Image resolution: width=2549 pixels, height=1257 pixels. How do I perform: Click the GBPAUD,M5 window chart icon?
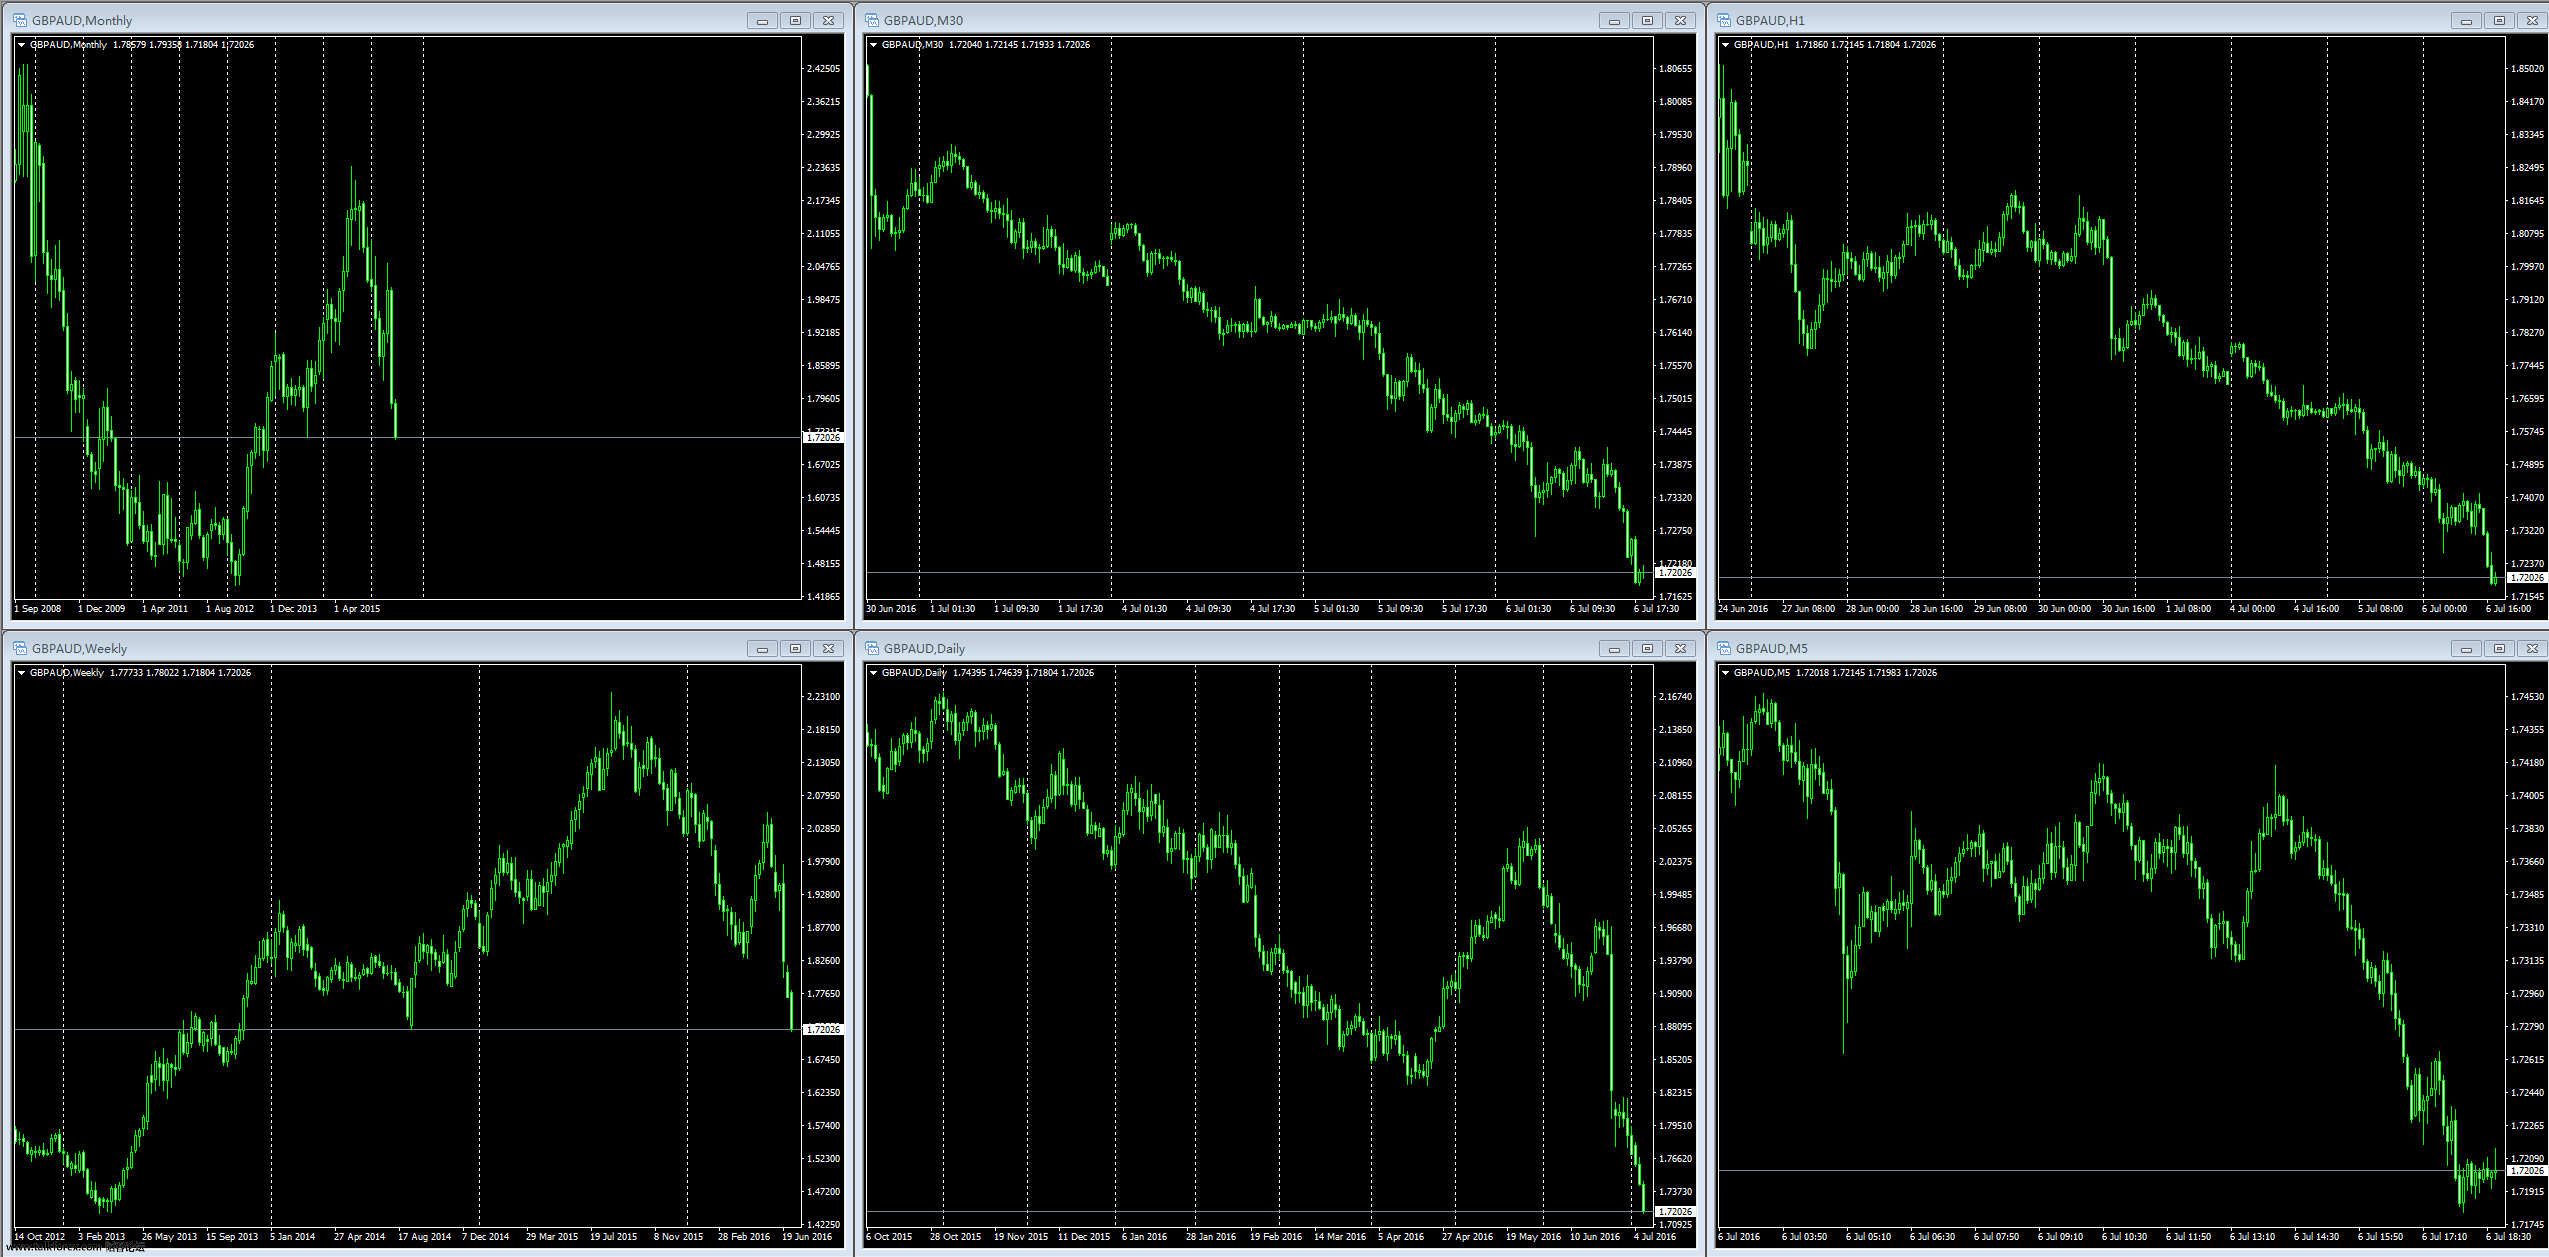point(1724,648)
